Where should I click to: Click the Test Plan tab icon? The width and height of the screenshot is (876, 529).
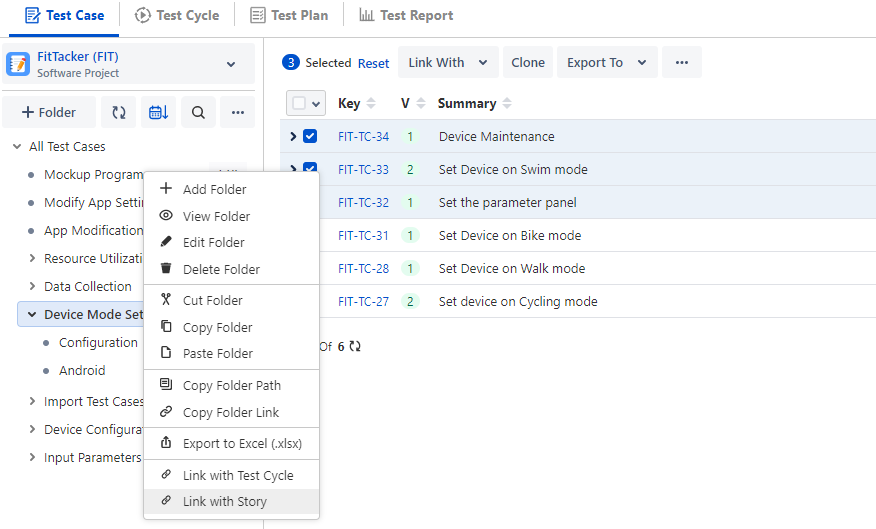point(258,15)
